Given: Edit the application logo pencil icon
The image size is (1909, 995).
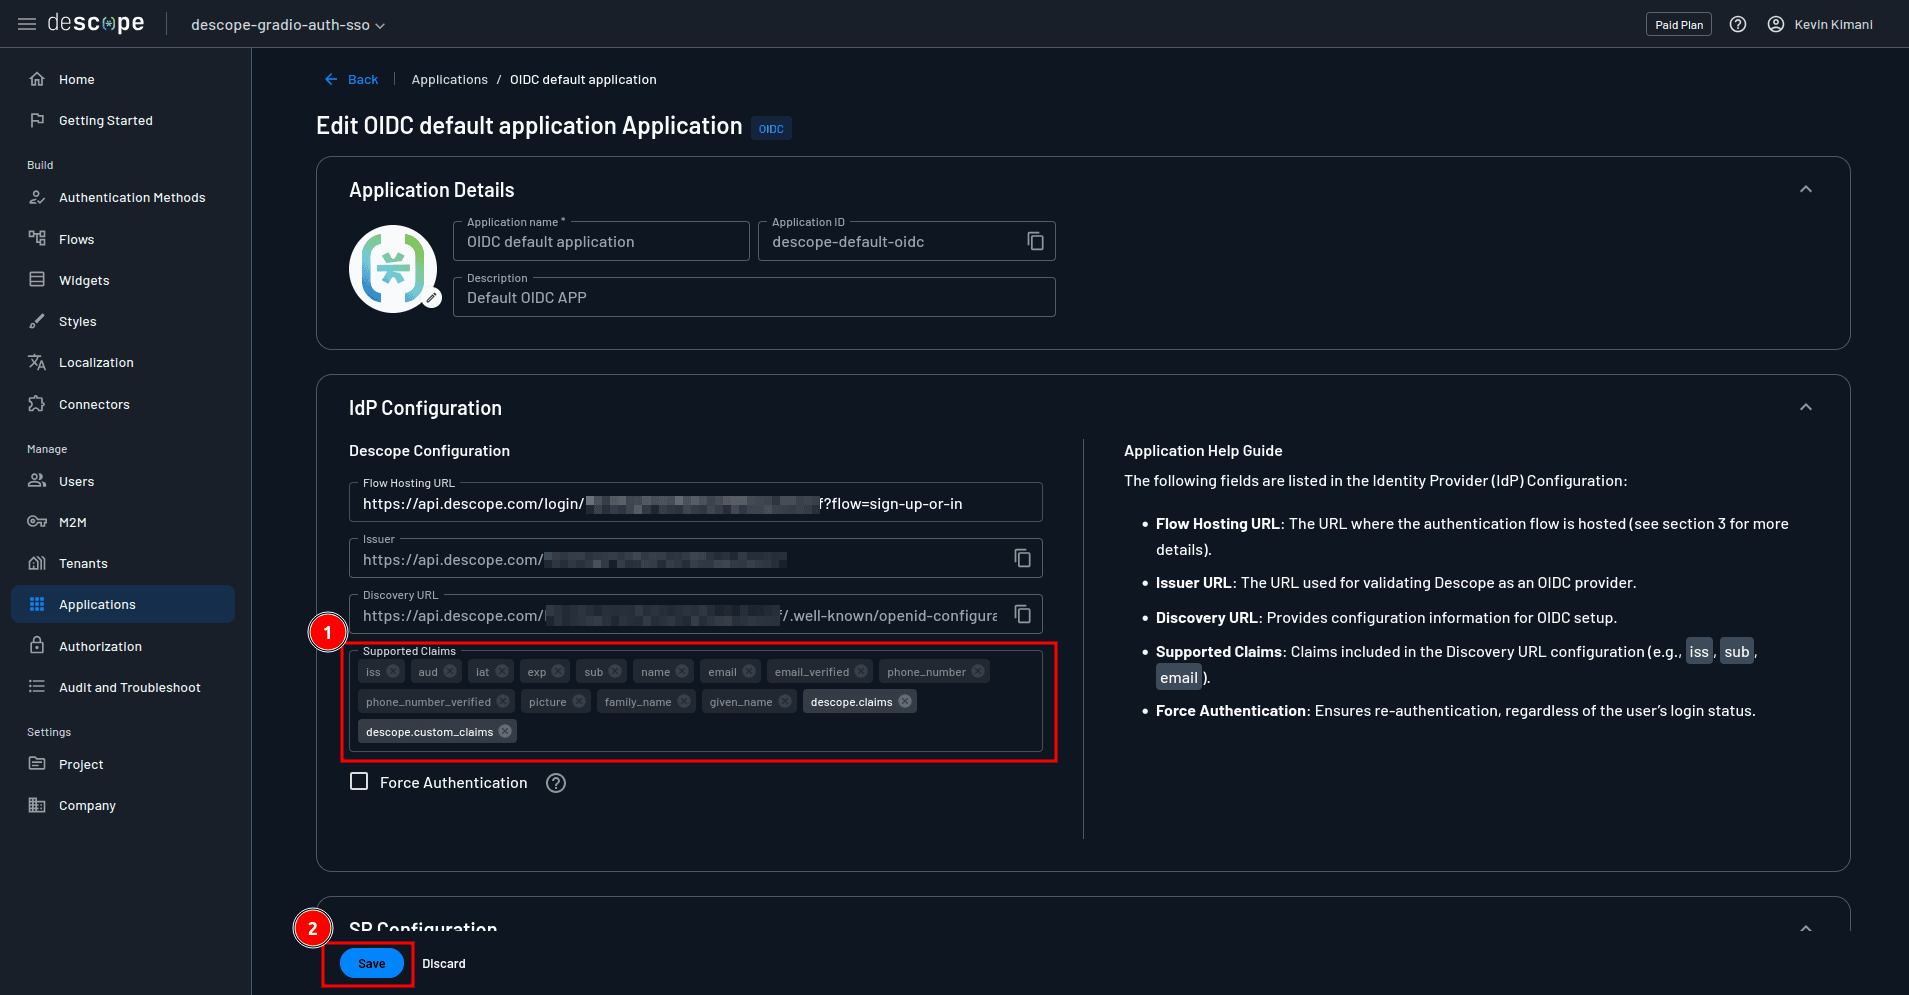Looking at the screenshot, I should tap(432, 298).
